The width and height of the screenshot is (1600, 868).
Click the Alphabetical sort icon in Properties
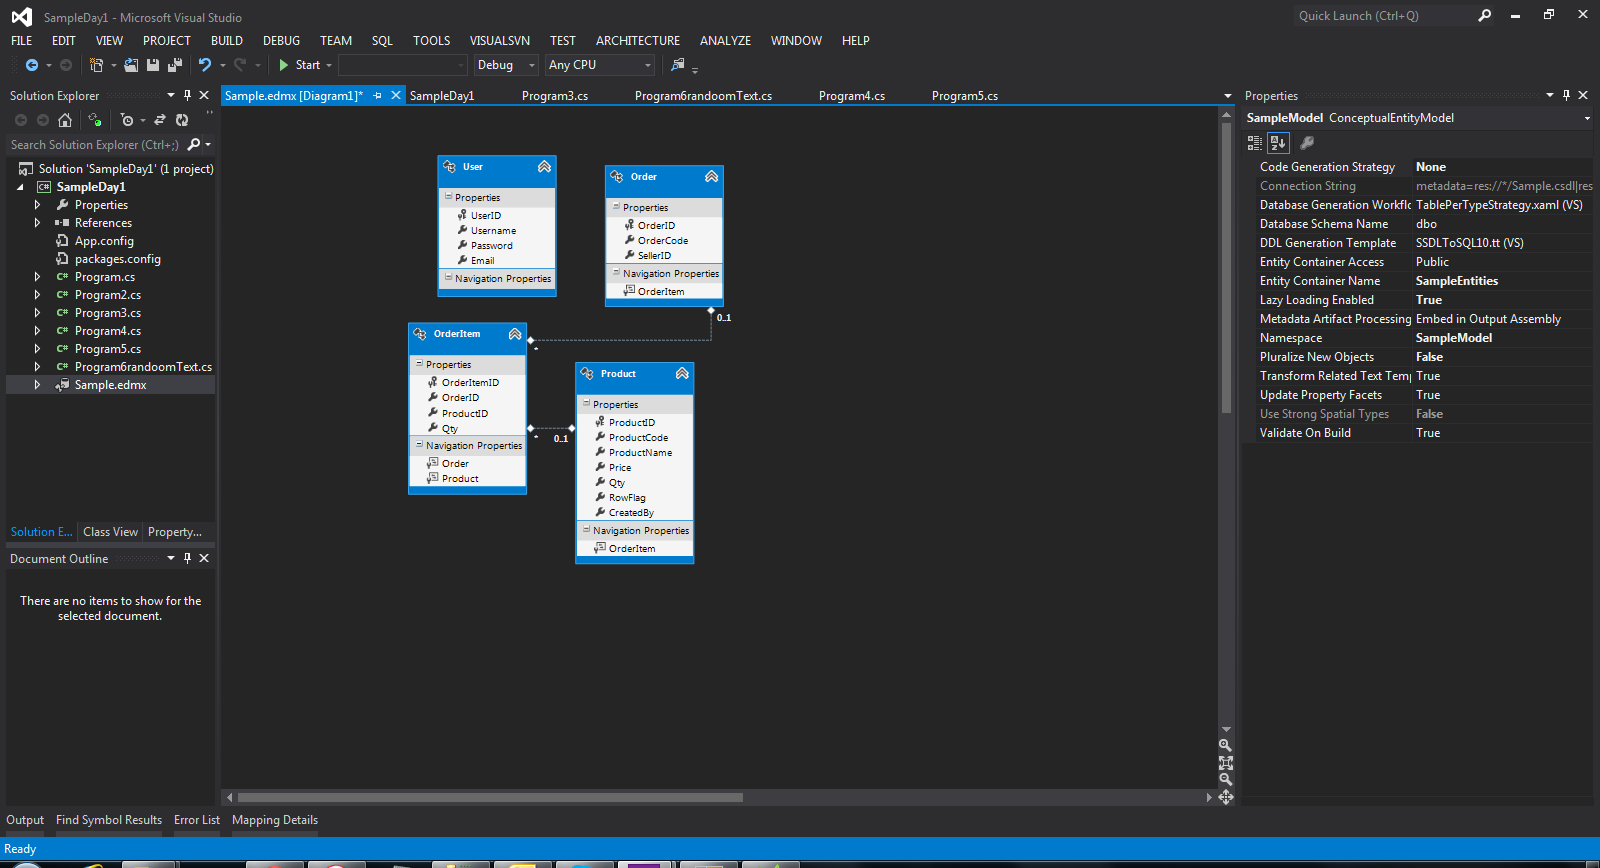pyautogui.click(x=1278, y=143)
